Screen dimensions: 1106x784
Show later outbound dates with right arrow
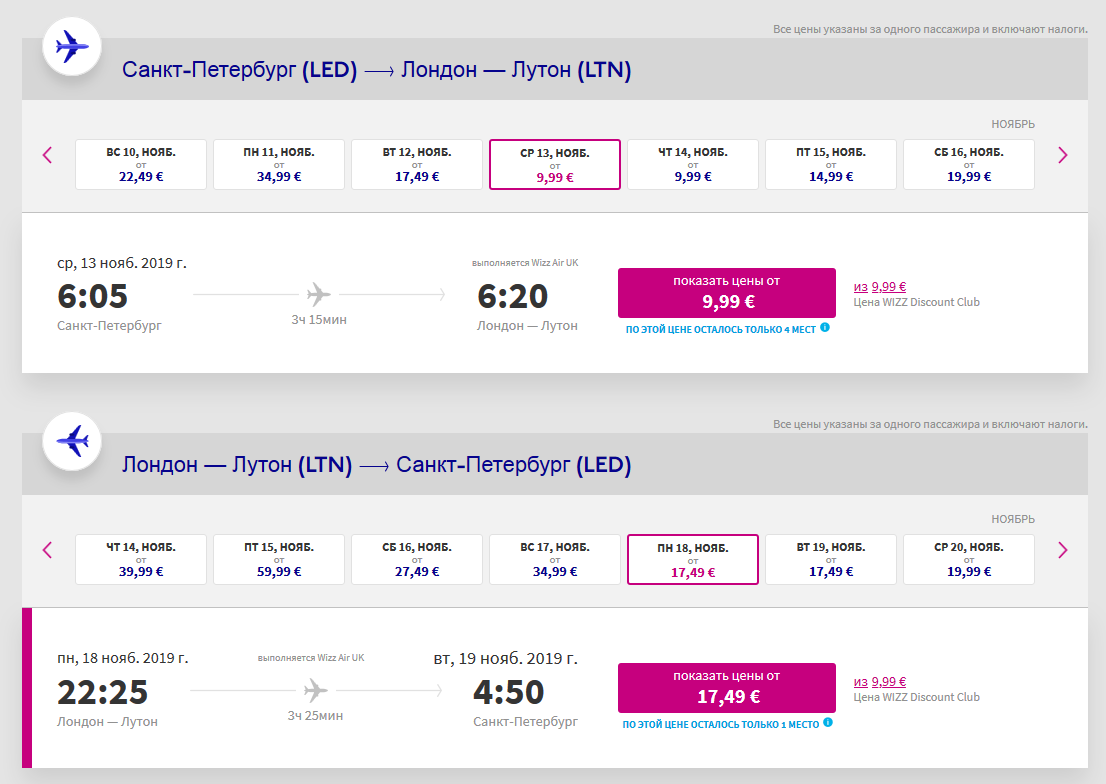click(x=1063, y=155)
